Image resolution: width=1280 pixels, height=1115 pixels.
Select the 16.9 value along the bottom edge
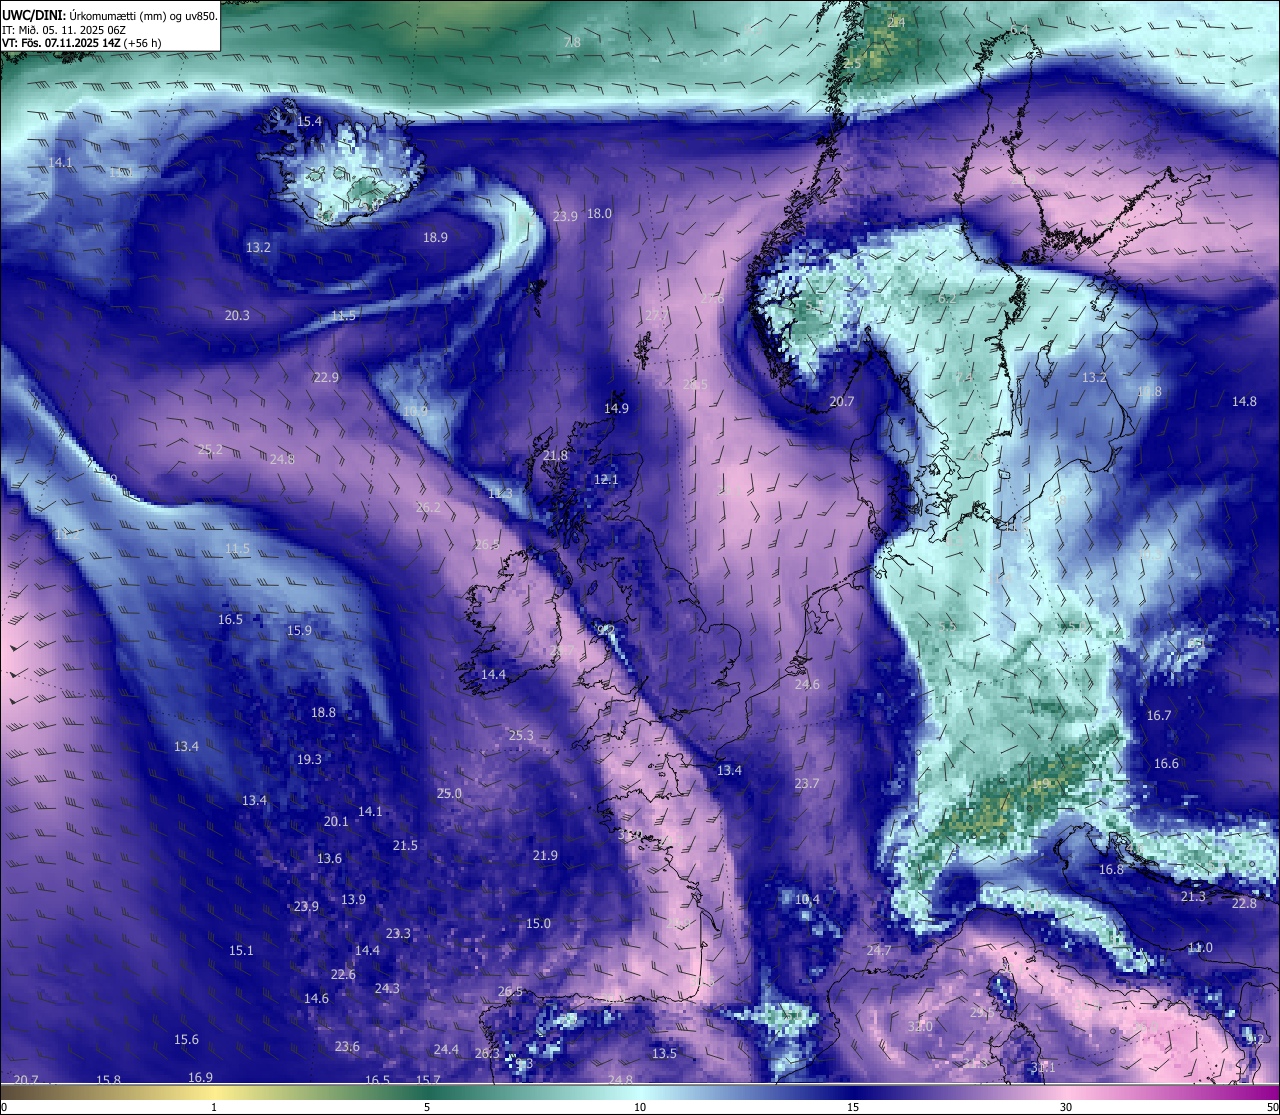[200, 1078]
